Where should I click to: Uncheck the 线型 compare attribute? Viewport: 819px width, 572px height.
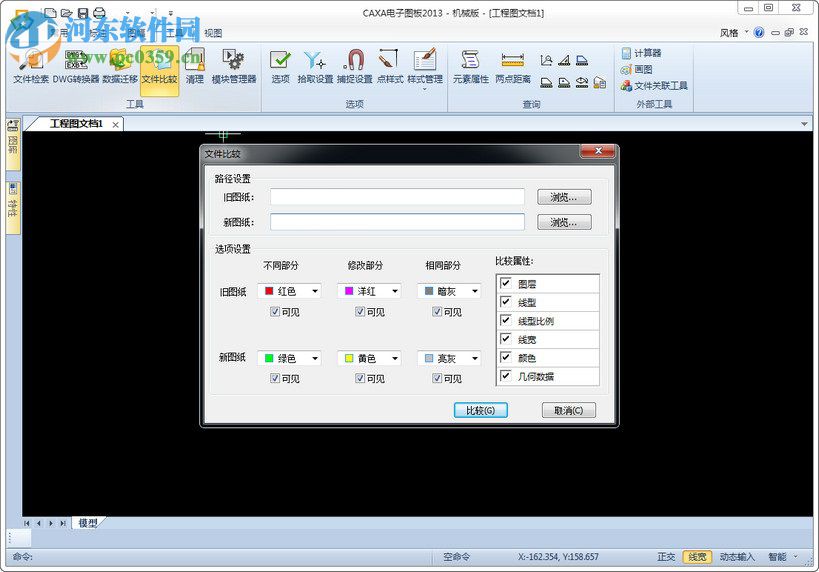tap(506, 301)
